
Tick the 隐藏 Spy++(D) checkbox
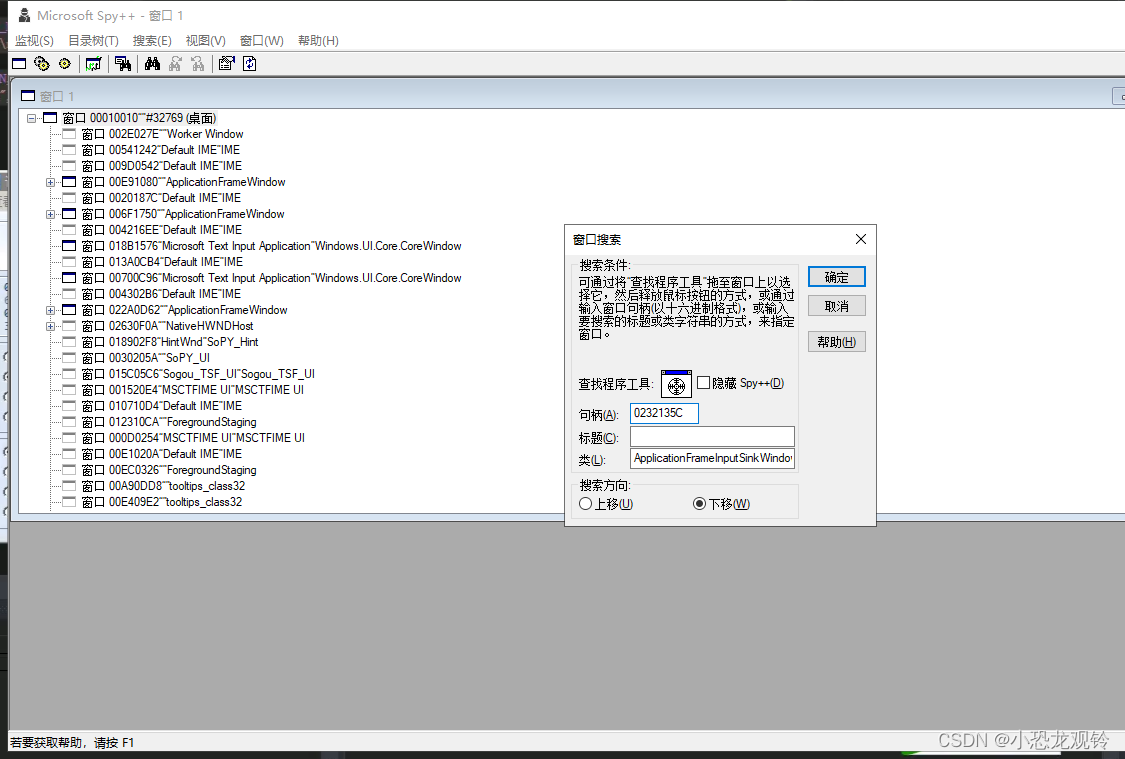(x=703, y=383)
